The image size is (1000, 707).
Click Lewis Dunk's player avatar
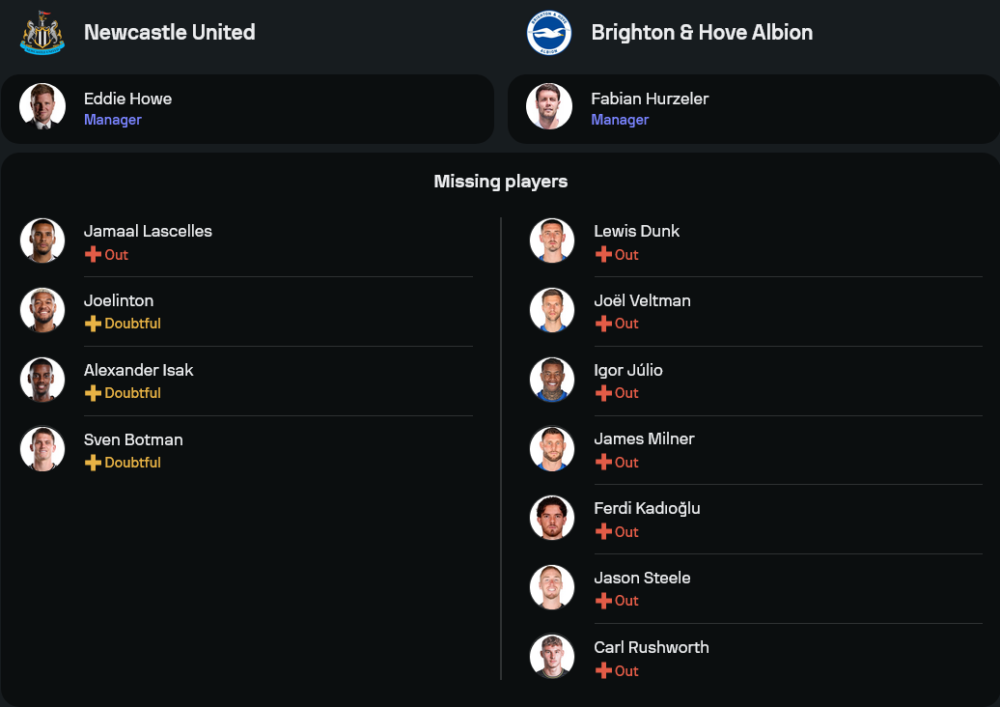(552, 241)
